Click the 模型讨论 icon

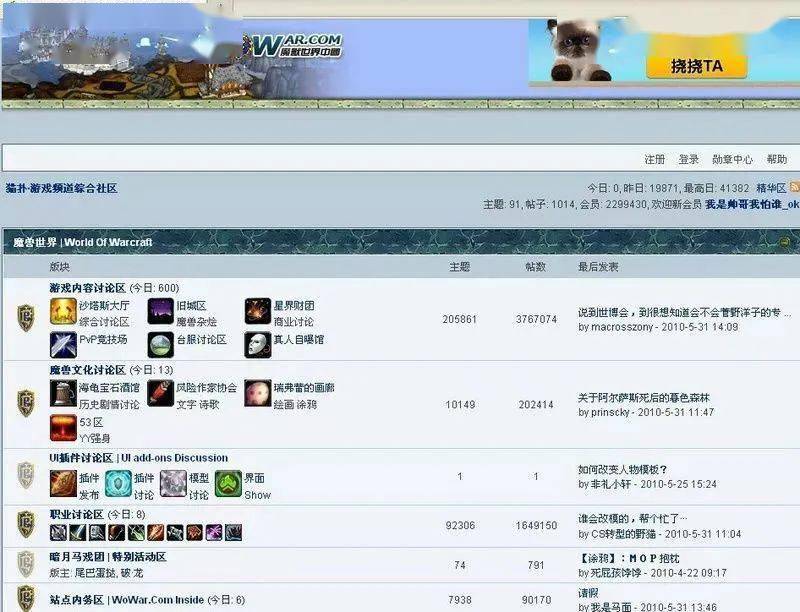click(x=173, y=483)
